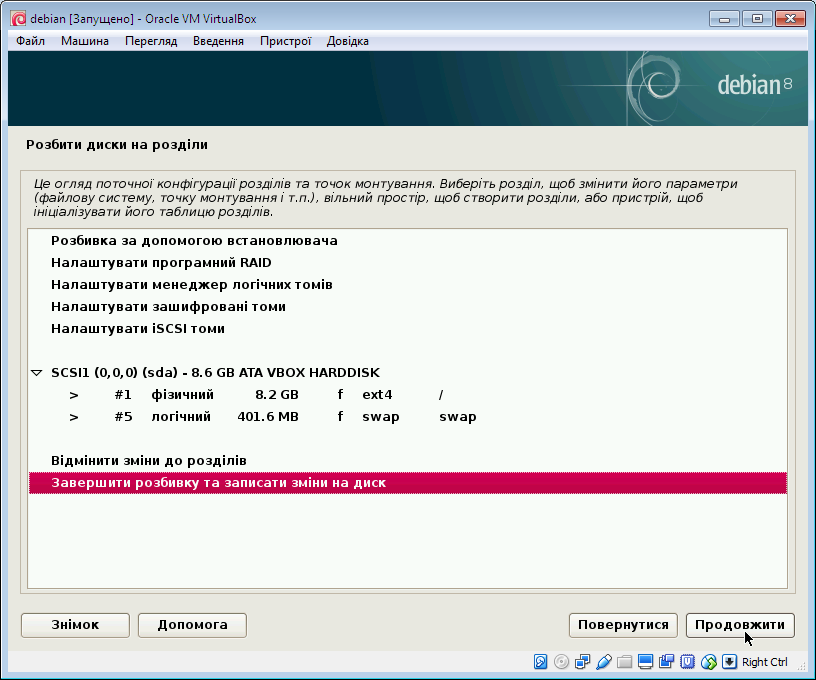
Task: Click the display monitor status icon
Action: (645, 662)
